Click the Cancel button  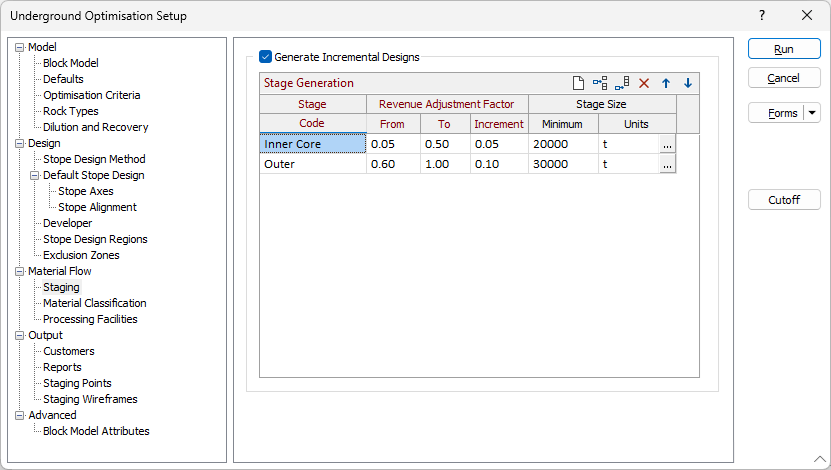coord(784,78)
